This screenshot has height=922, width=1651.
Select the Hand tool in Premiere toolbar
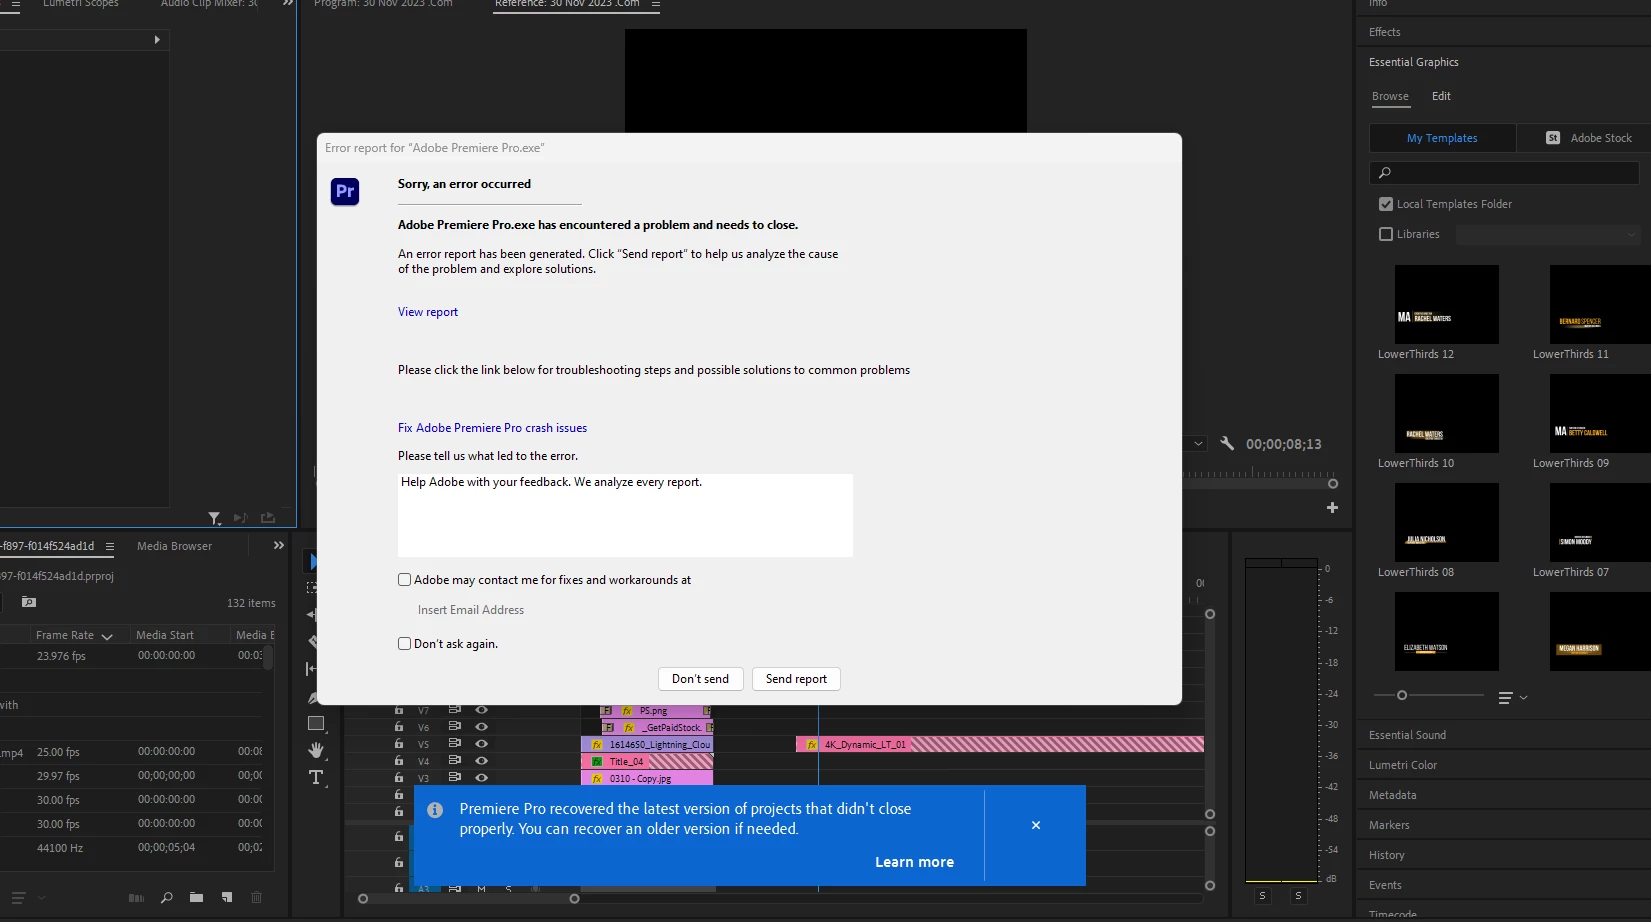click(x=316, y=750)
